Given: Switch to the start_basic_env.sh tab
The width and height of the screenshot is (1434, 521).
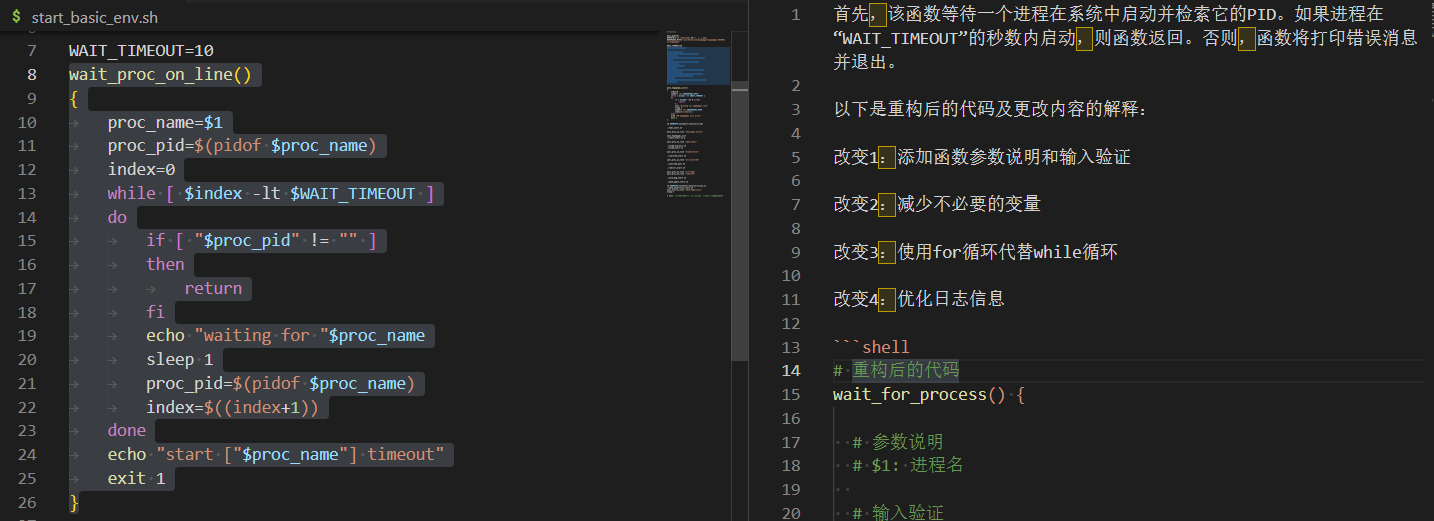Looking at the screenshot, I should pos(94,18).
